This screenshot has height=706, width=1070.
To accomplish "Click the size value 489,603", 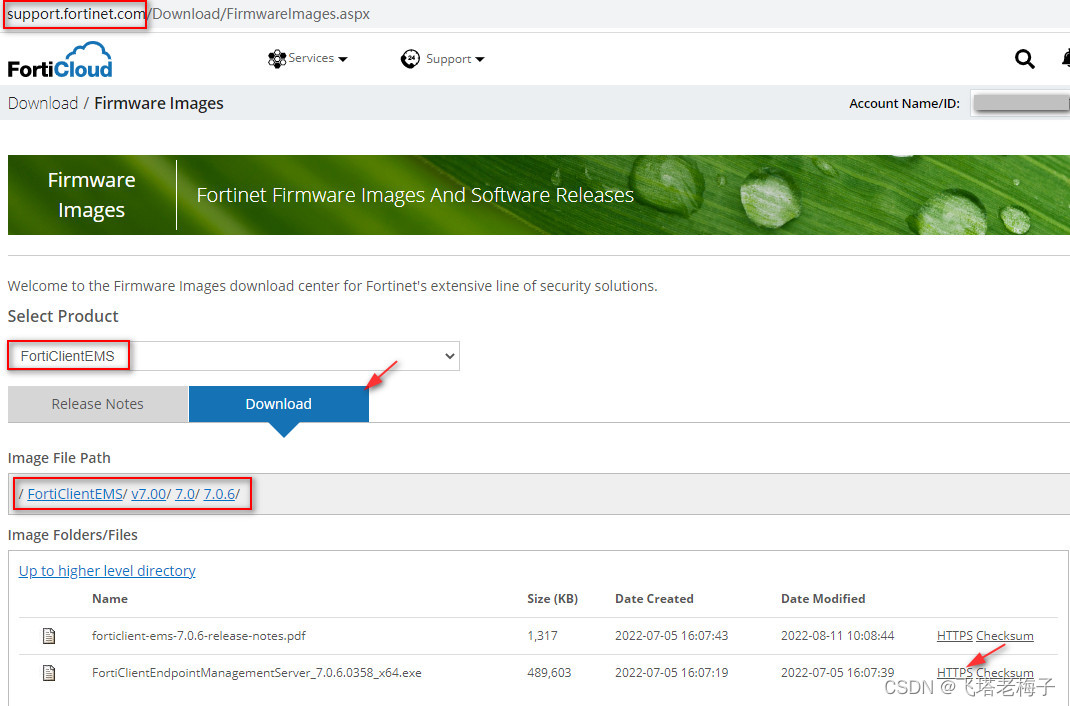I will click(x=549, y=673).
